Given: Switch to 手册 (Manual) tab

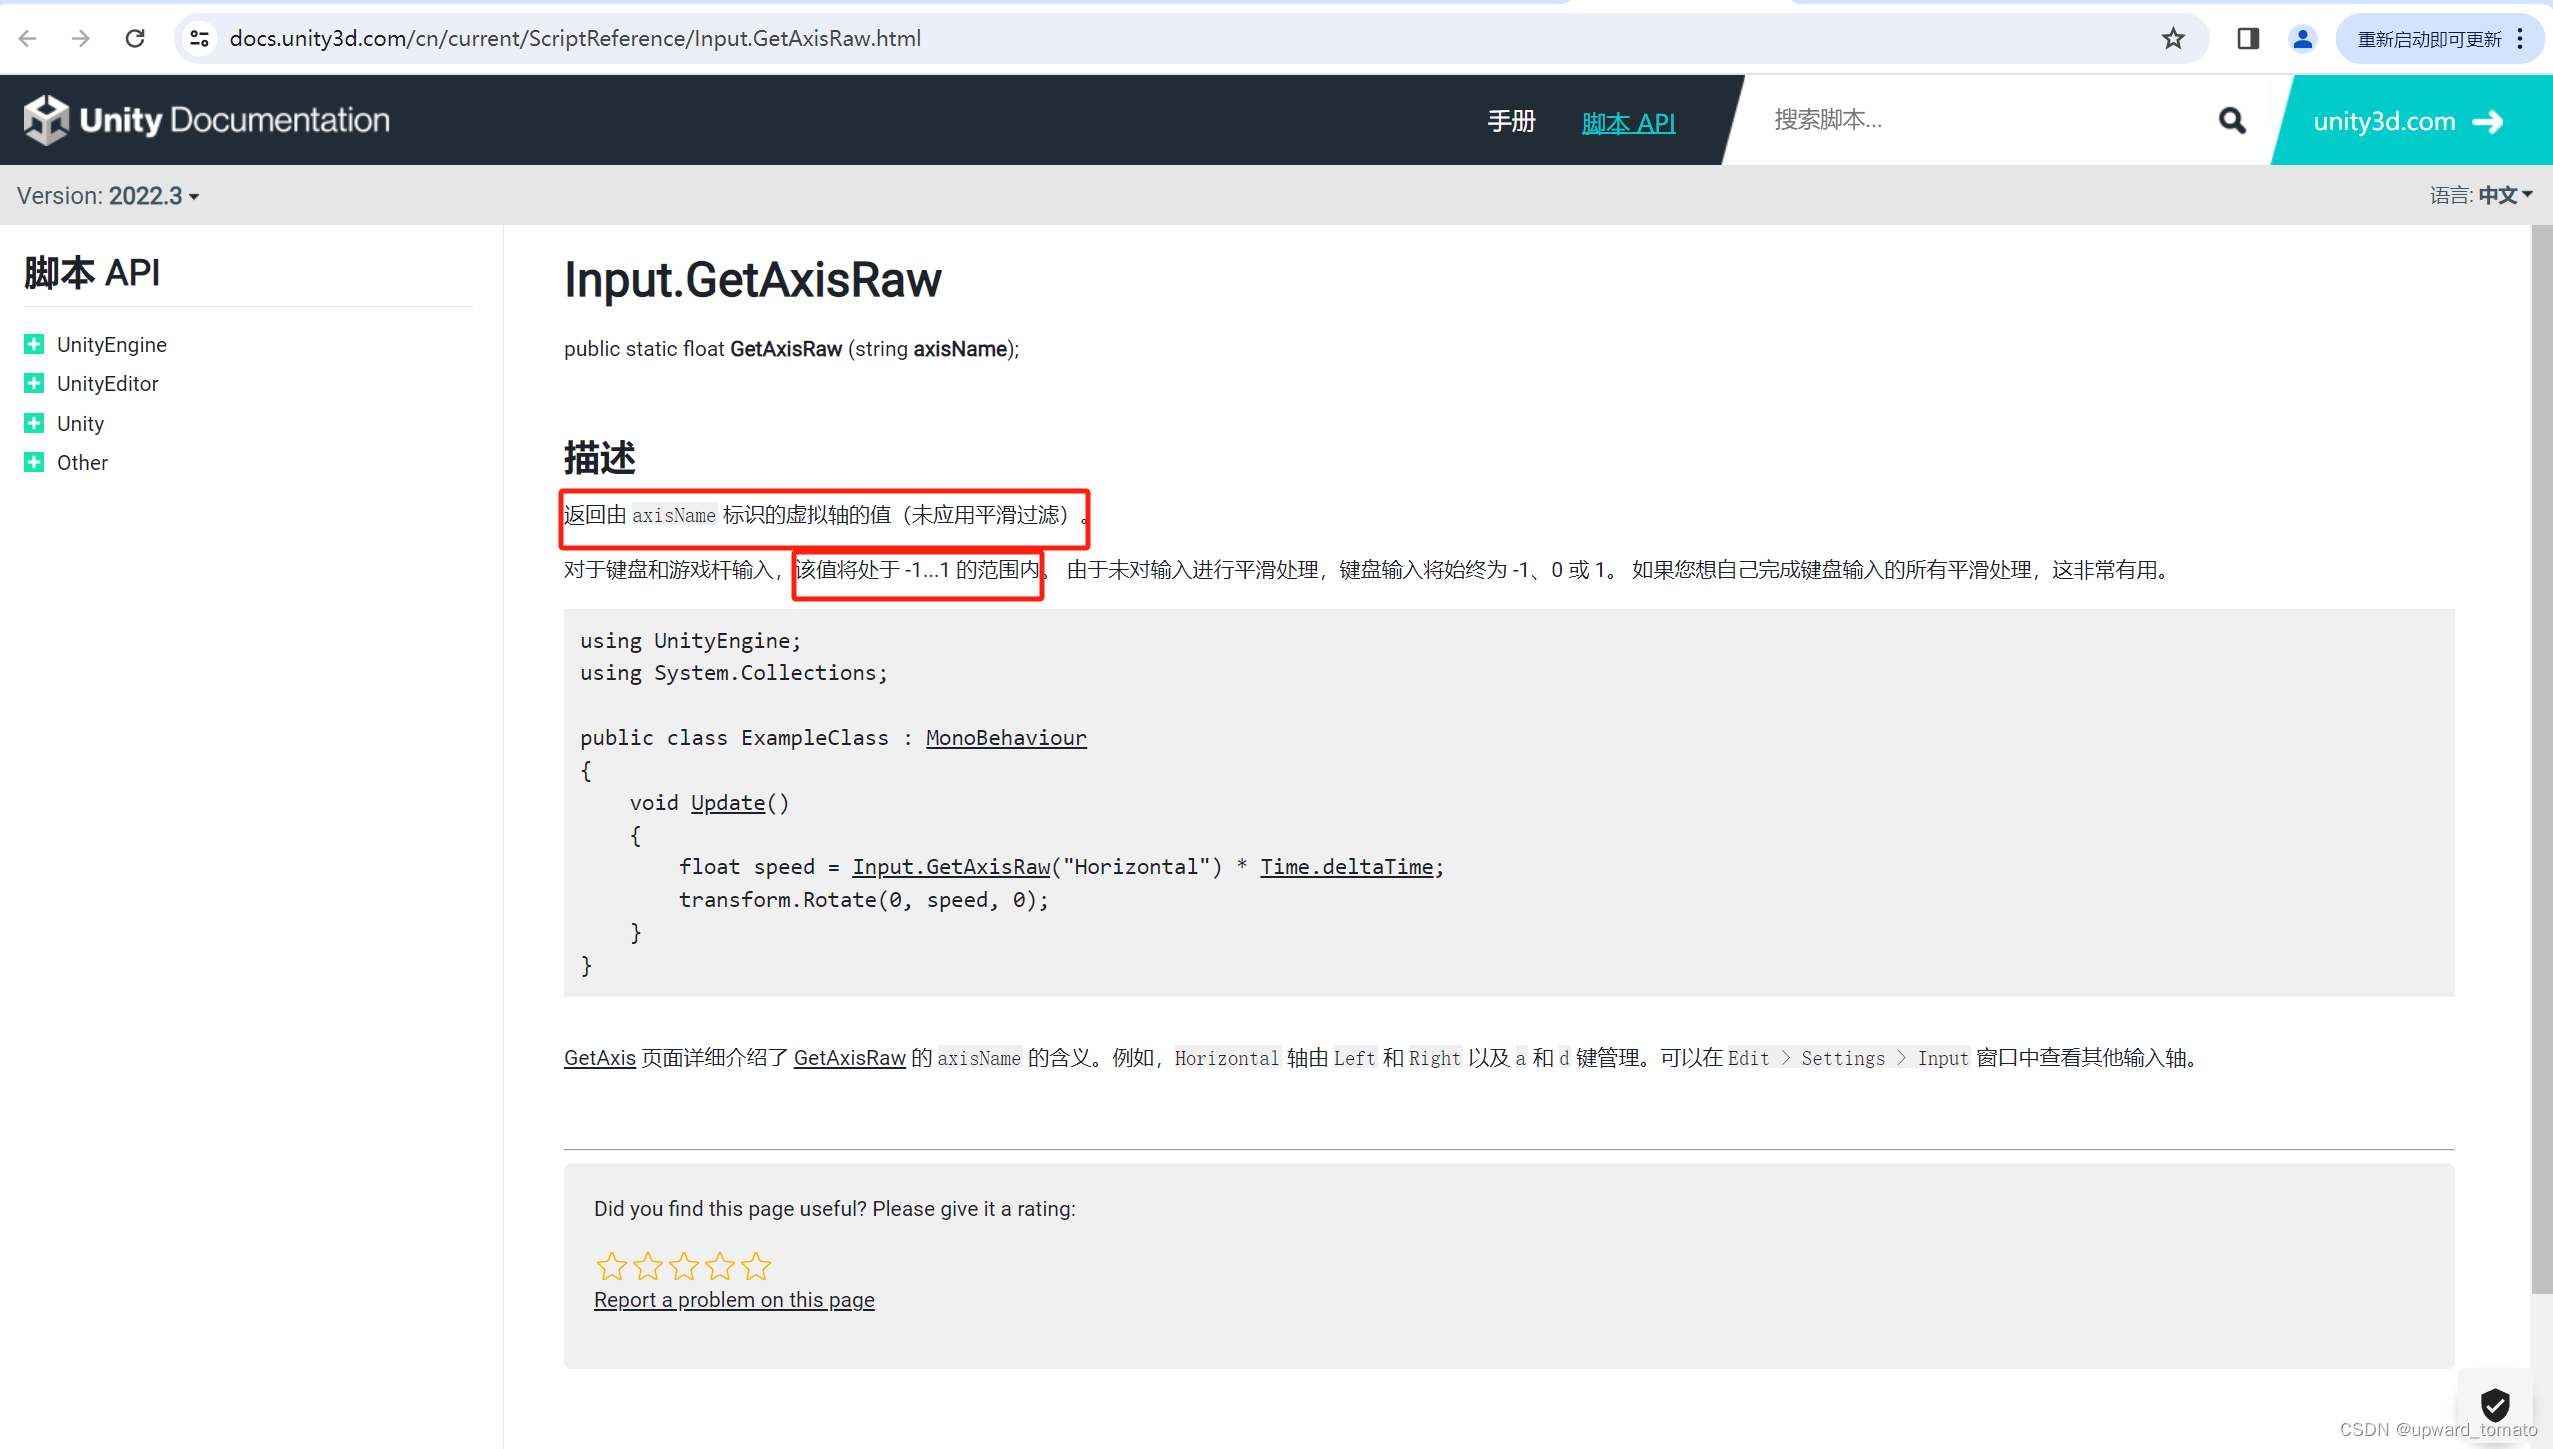Looking at the screenshot, I should click(x=1508, y=119).
